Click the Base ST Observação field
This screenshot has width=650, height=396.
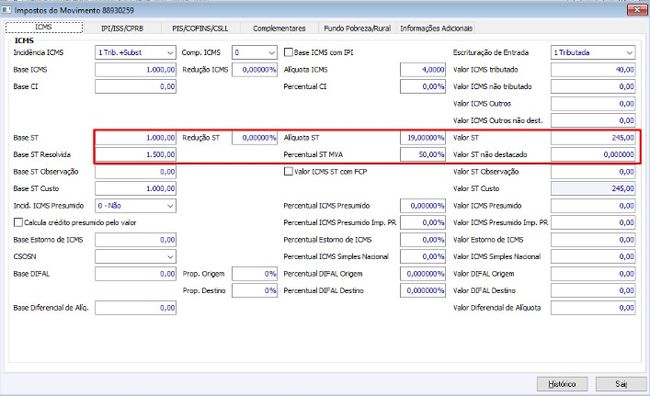click(x=136, y=172)
